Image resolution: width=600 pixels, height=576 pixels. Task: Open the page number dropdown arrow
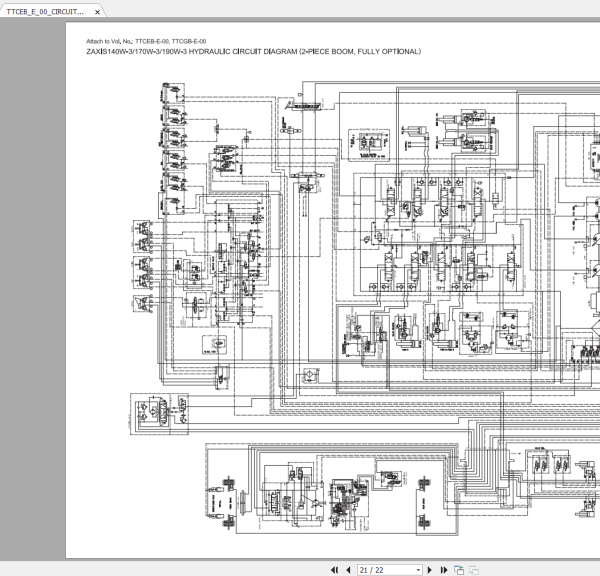[418, 569]
